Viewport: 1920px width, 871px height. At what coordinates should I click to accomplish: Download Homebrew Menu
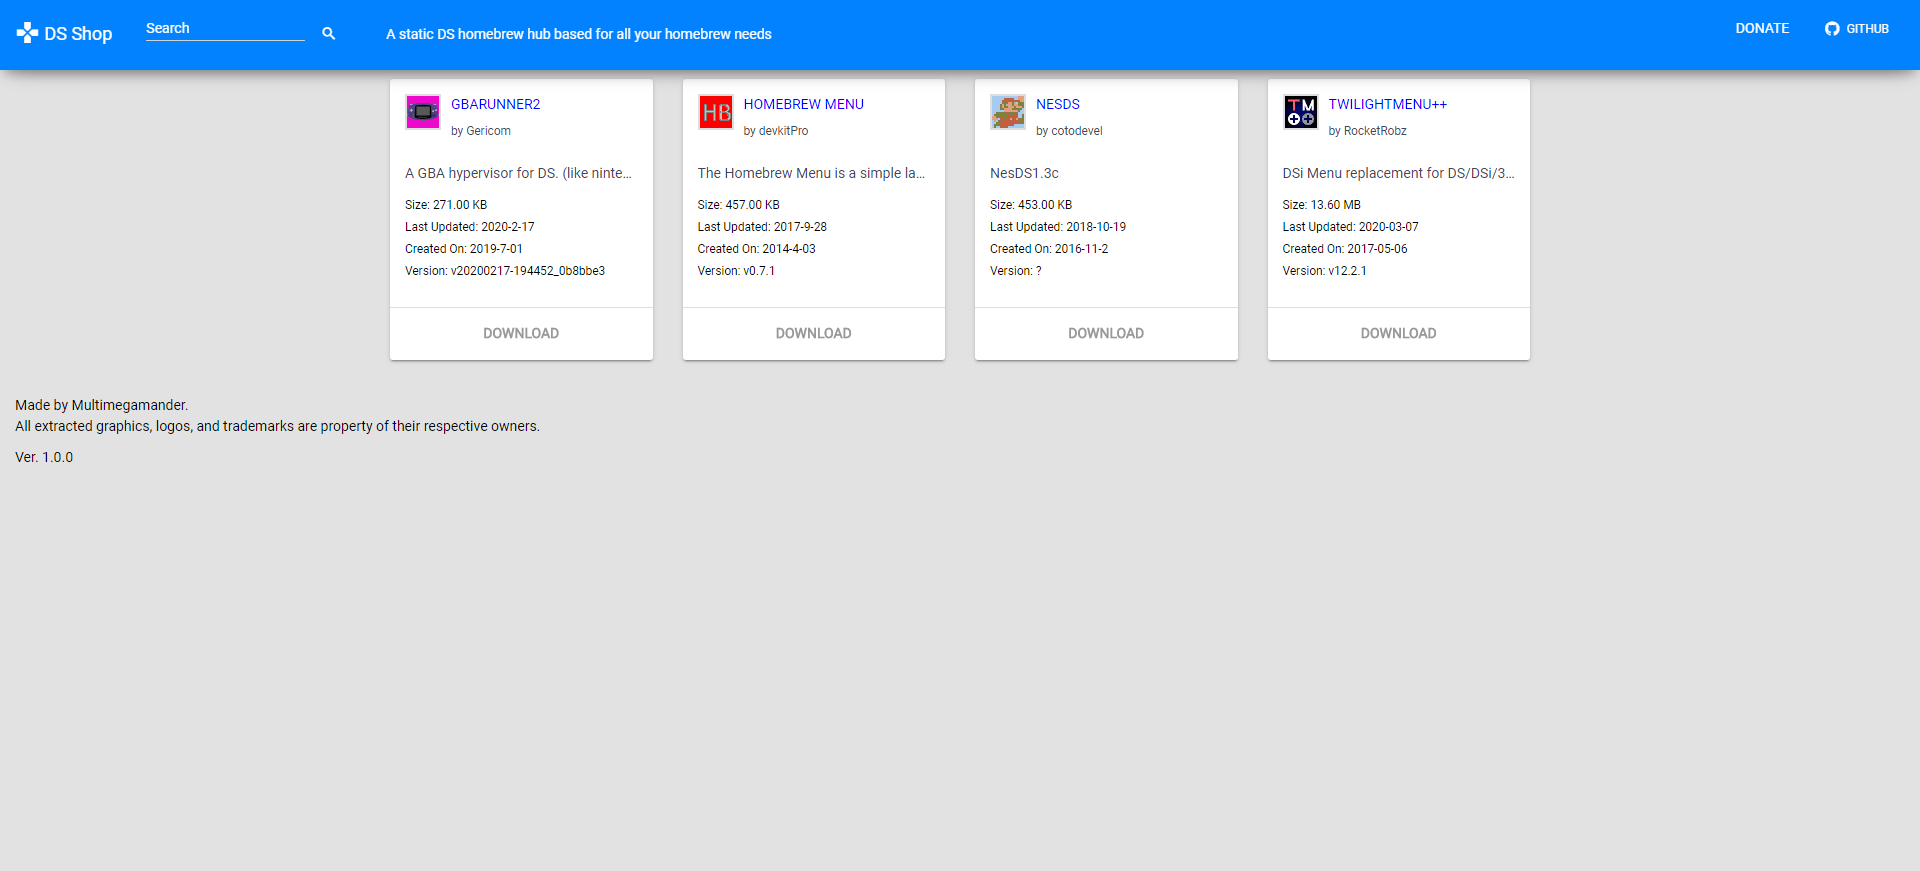(814, 334)
